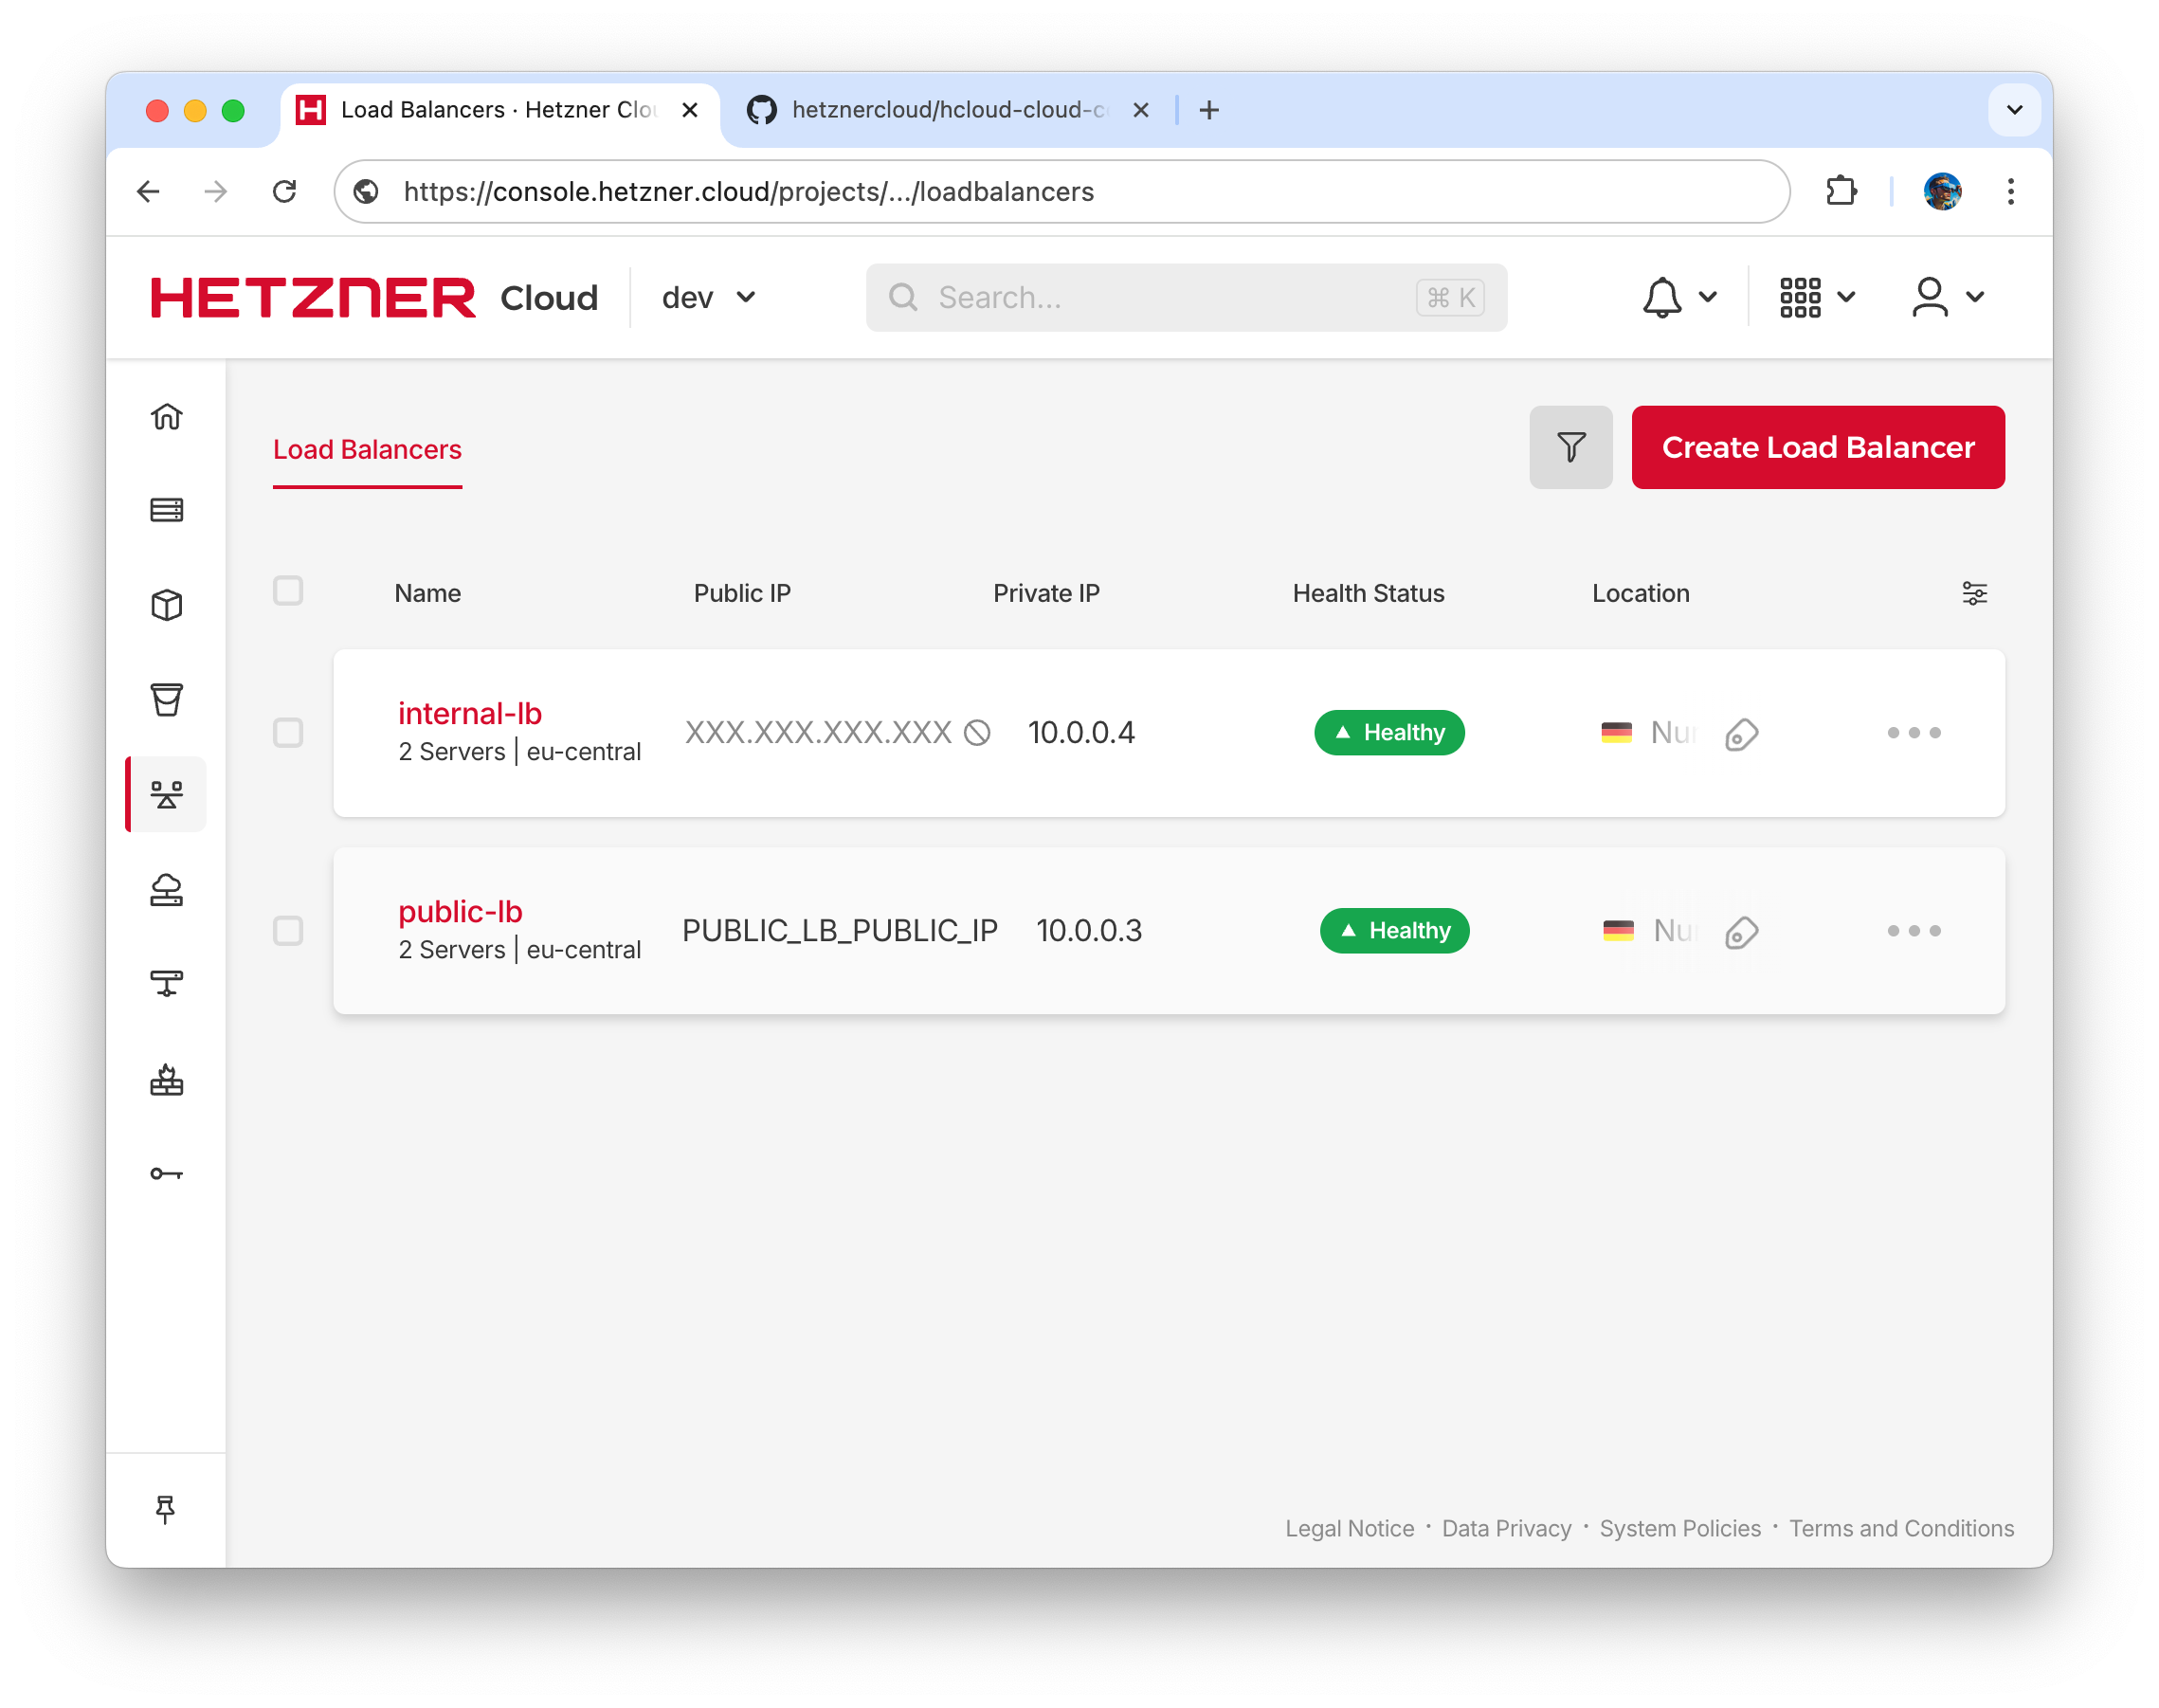Screen dimensions: 2159x1708
Task: Navigate to Firewalls via sidebar icon
Action: (x=166, y=1080)
